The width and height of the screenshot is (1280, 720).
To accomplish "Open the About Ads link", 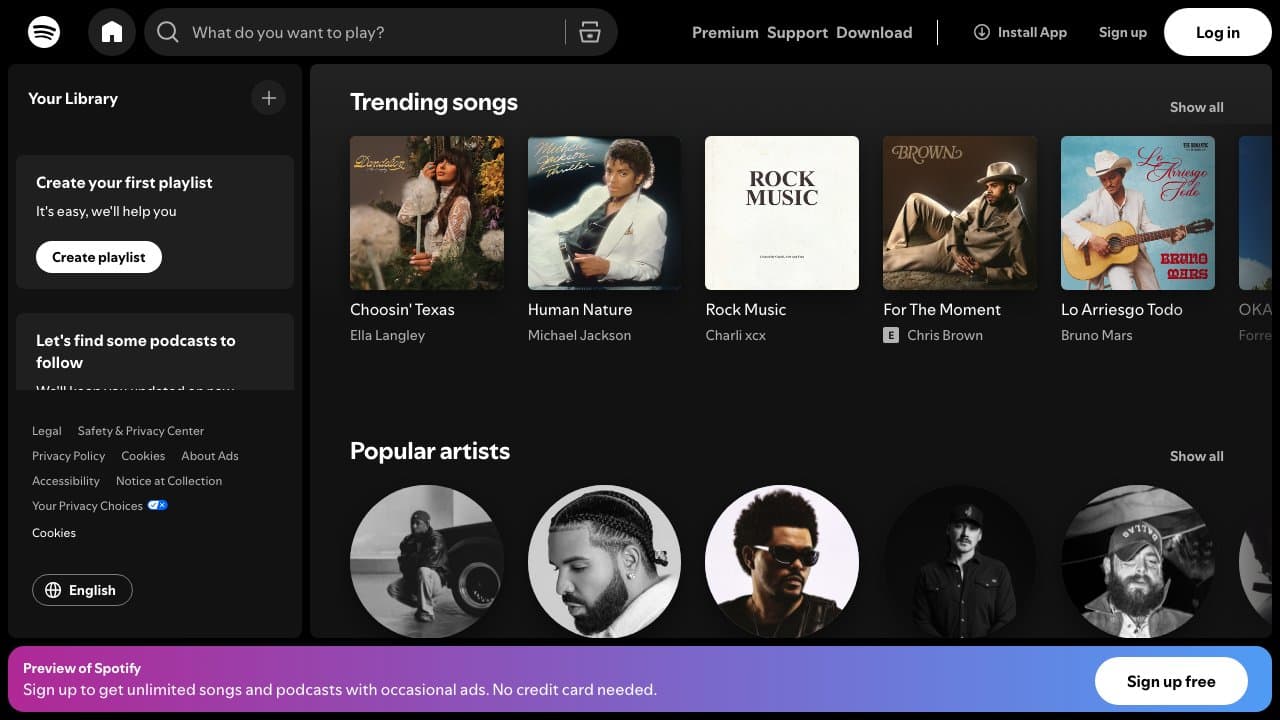I will tap(210, 456).
